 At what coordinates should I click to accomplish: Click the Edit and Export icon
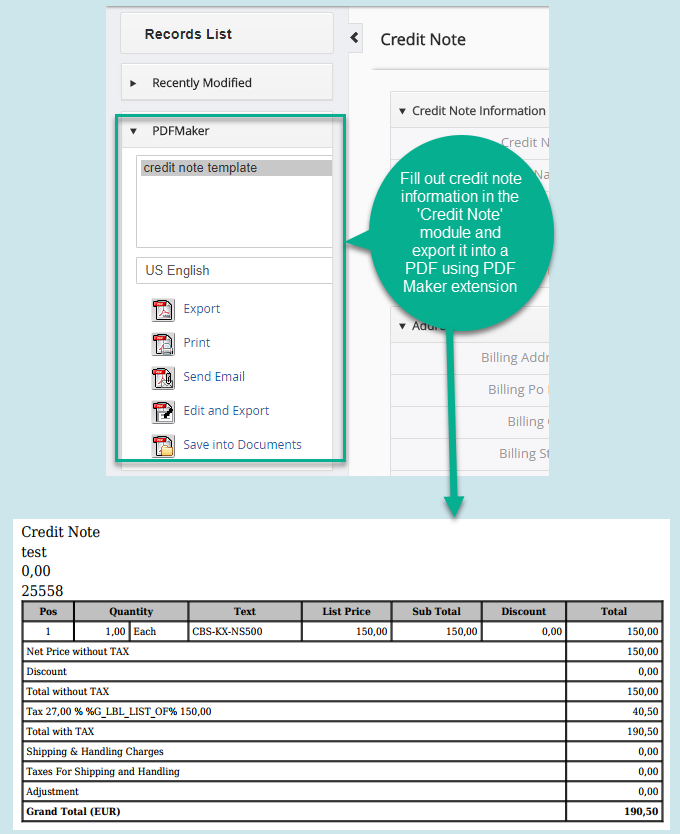pos(163,412)
